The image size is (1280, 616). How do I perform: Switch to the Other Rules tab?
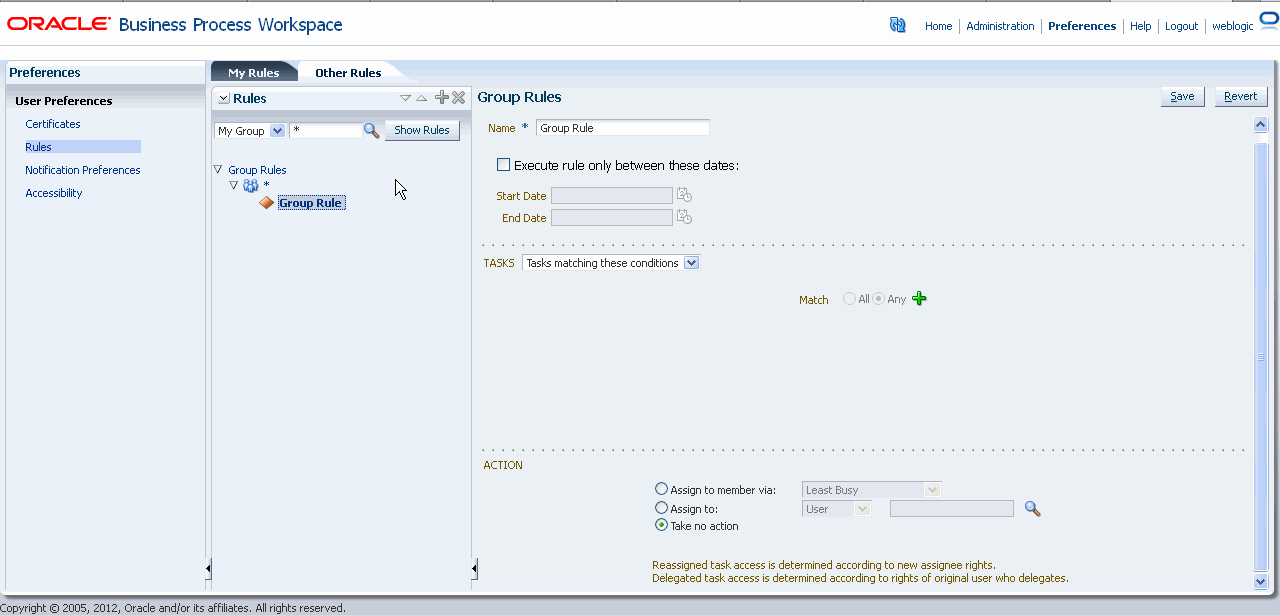(x=348, y=72)
